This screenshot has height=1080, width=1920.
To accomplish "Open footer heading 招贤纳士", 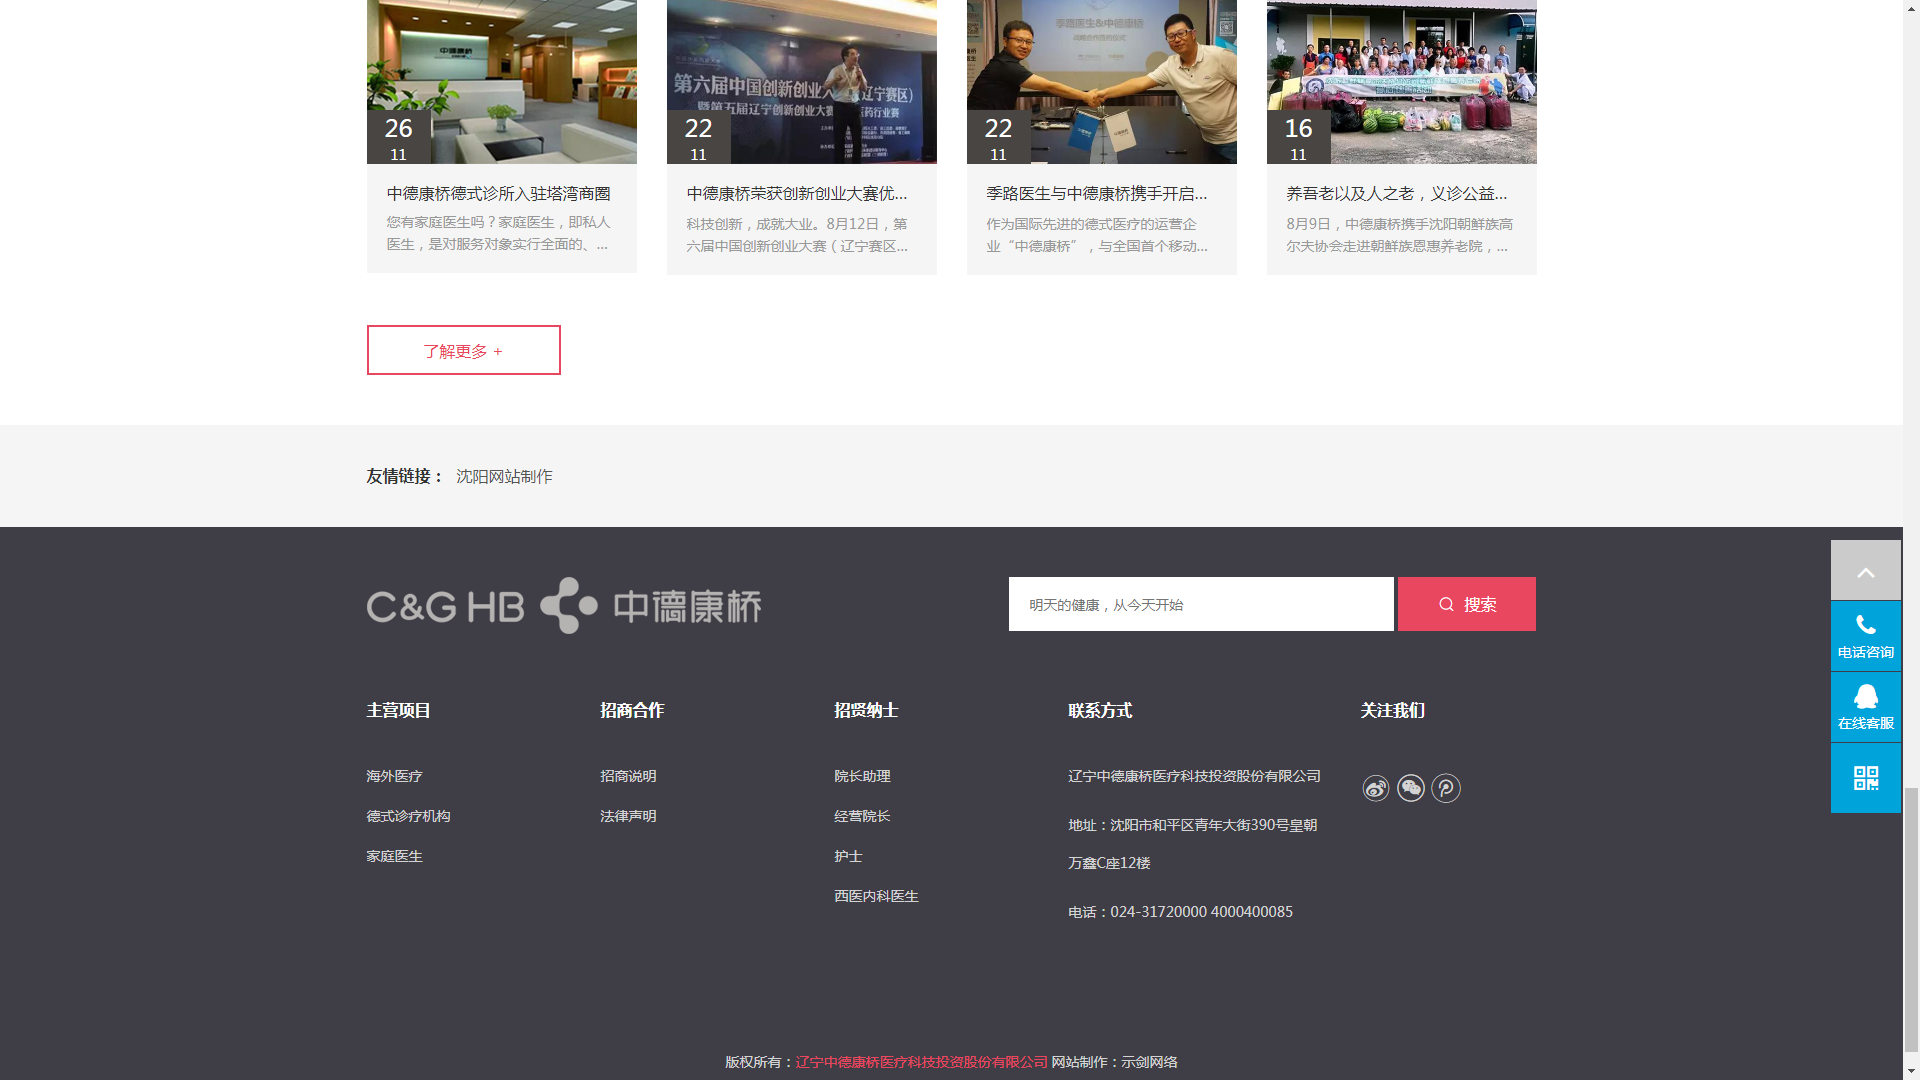I will [x=867, y=711].
